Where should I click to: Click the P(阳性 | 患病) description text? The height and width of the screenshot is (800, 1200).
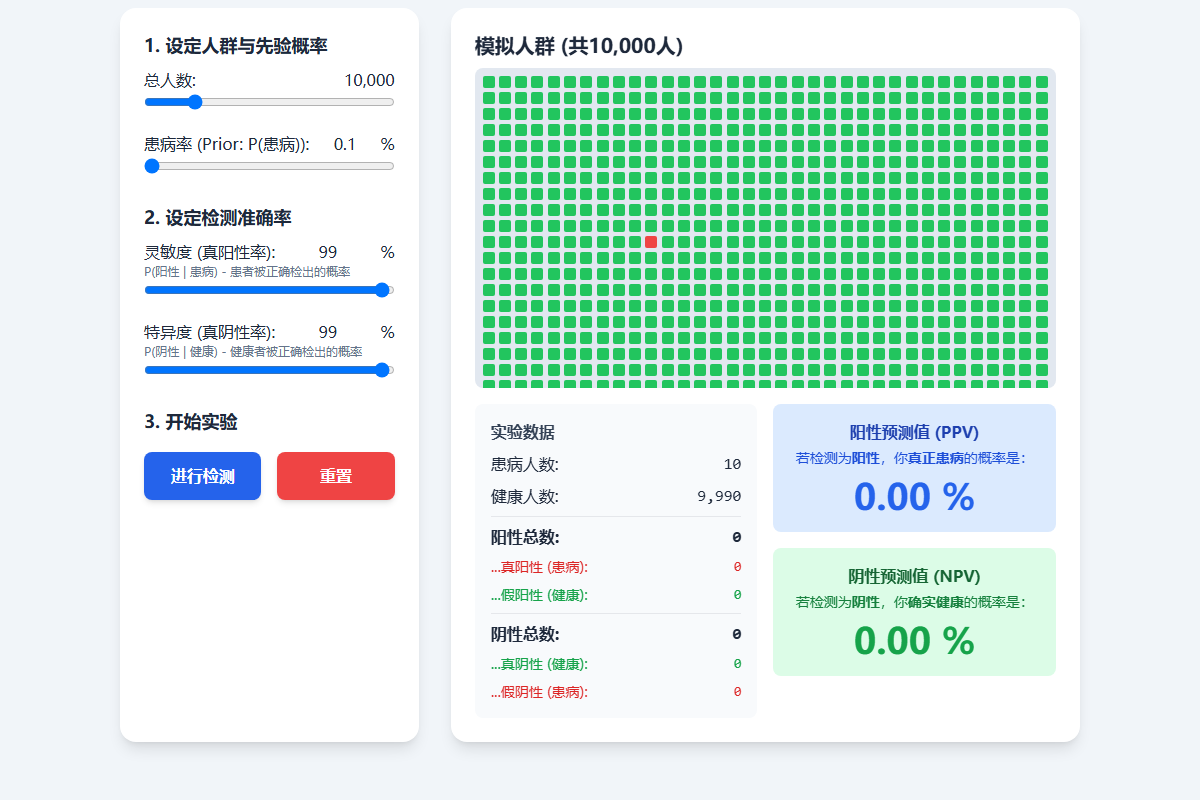tap(247, 272)
